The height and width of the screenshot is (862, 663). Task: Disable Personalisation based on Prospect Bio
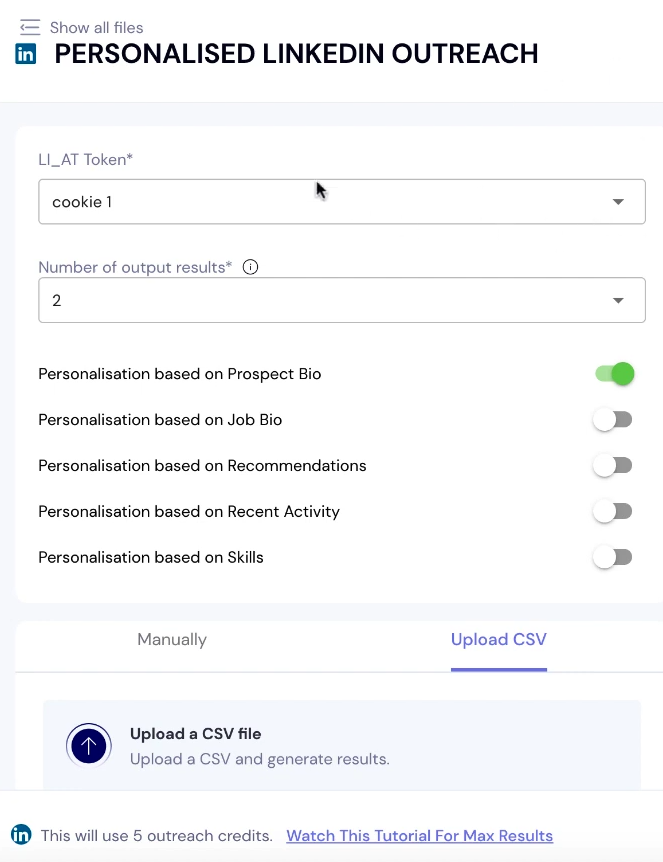[x=614, y=374]
